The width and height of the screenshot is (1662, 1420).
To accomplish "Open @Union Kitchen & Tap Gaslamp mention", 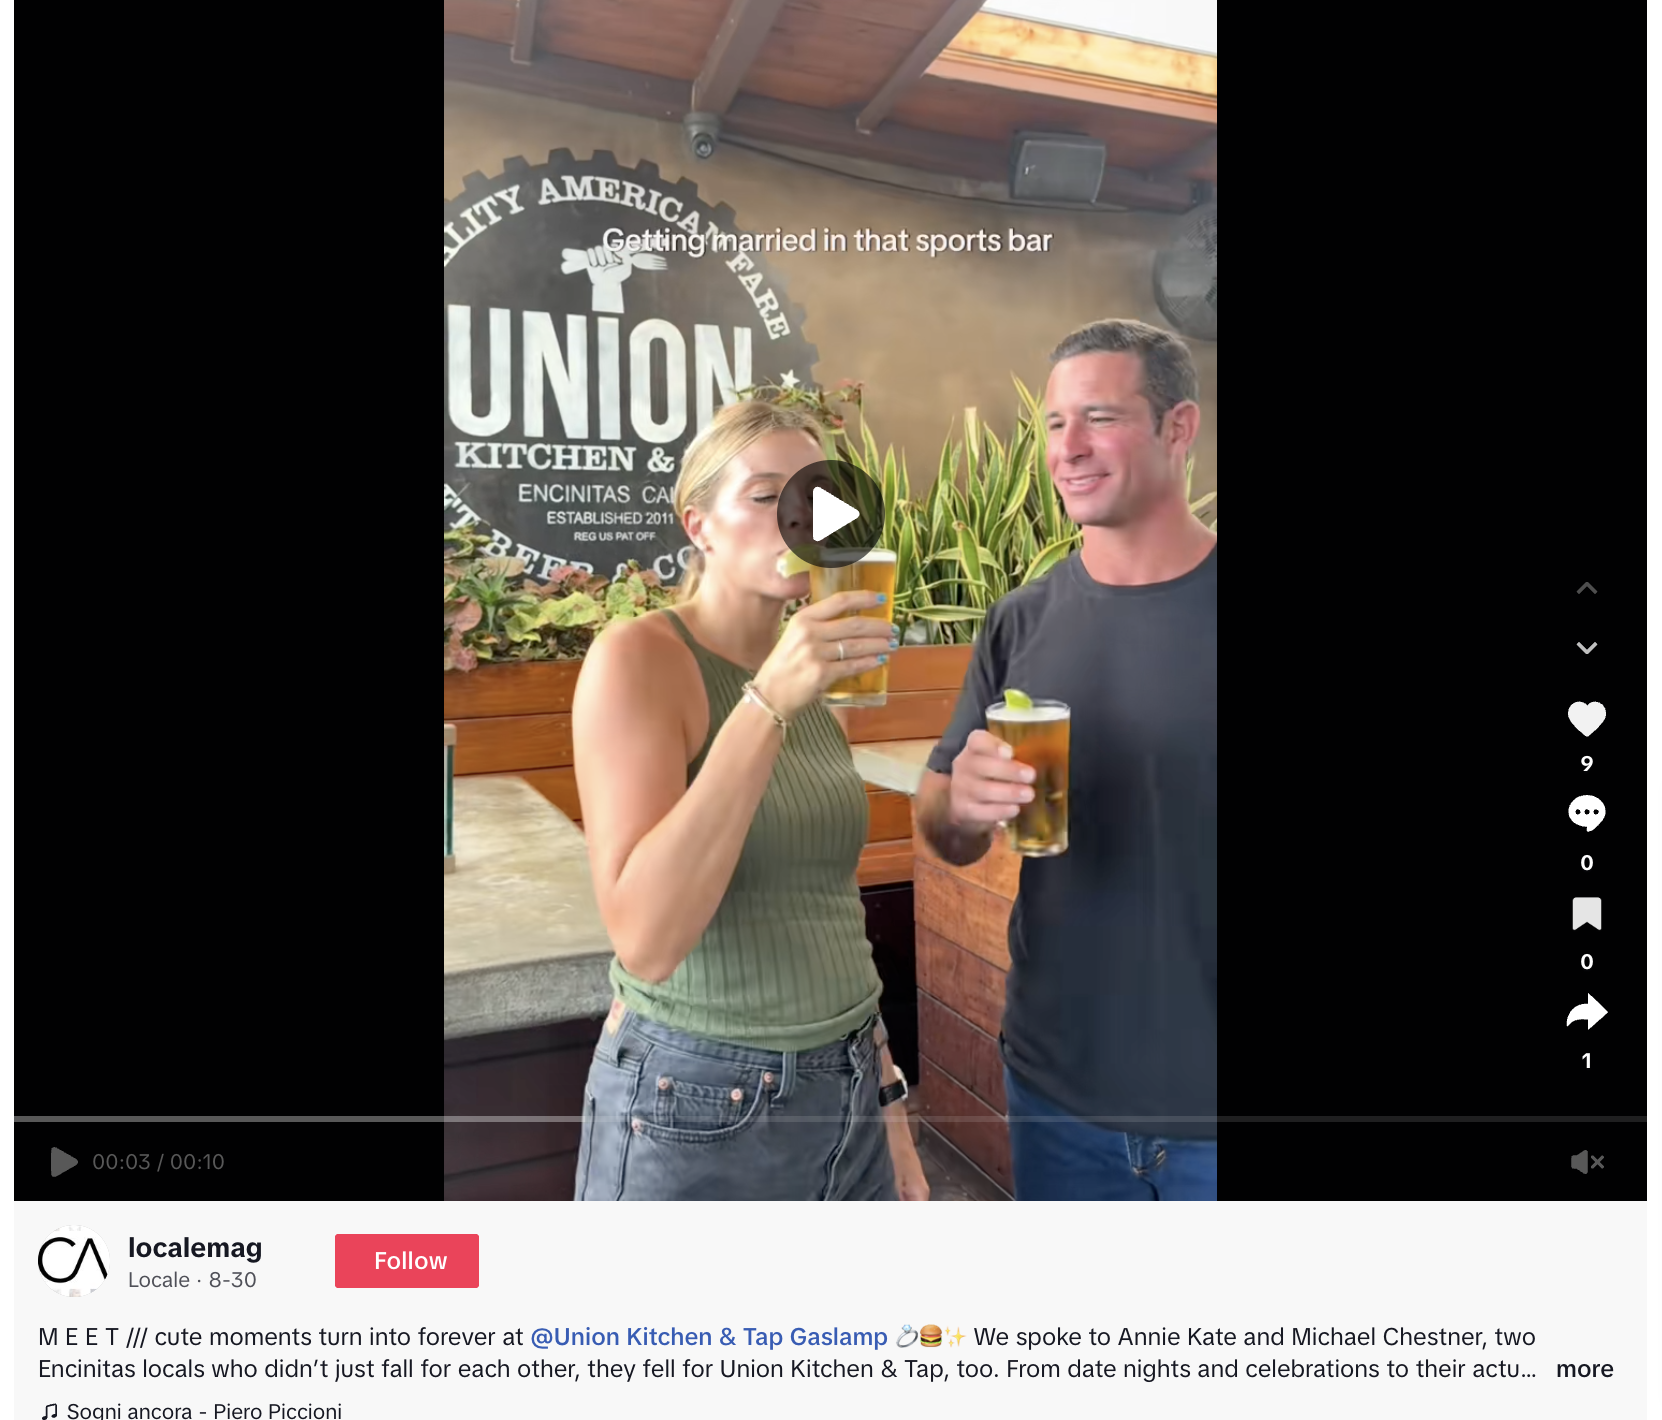I will tap(709, 1337).
